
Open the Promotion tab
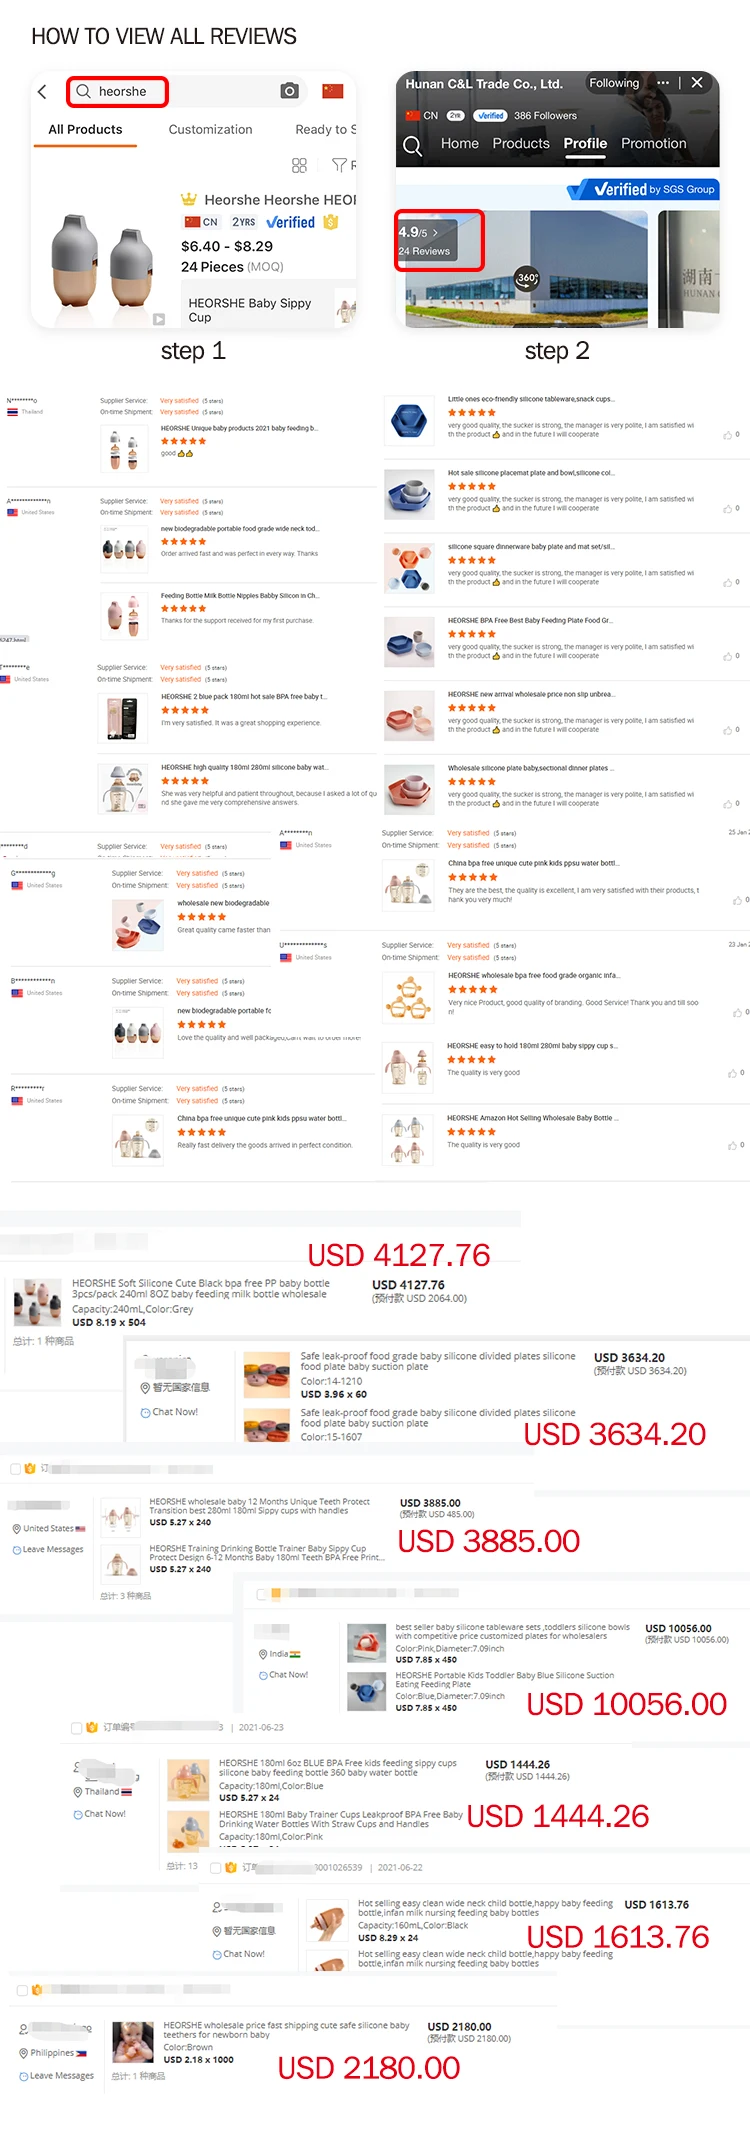[x=654, y=144]
